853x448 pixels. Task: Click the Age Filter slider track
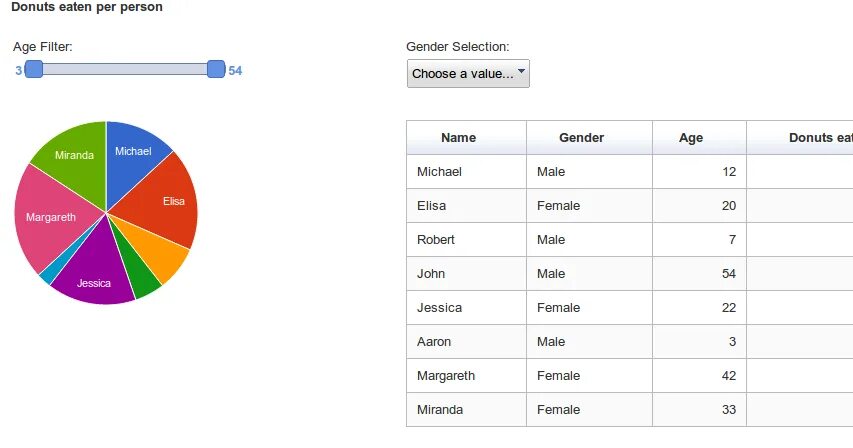124,69
